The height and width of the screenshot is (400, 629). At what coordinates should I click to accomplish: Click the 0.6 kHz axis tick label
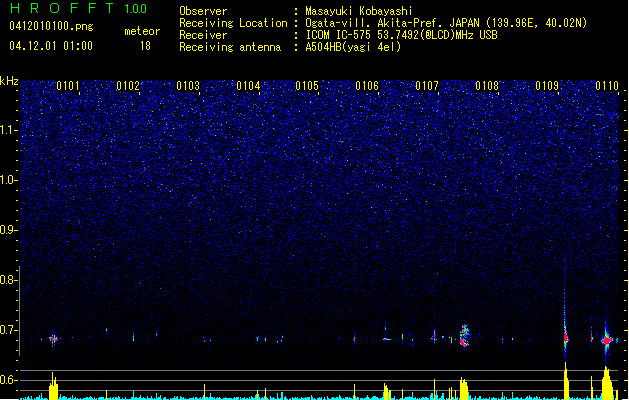coord(9,380)
